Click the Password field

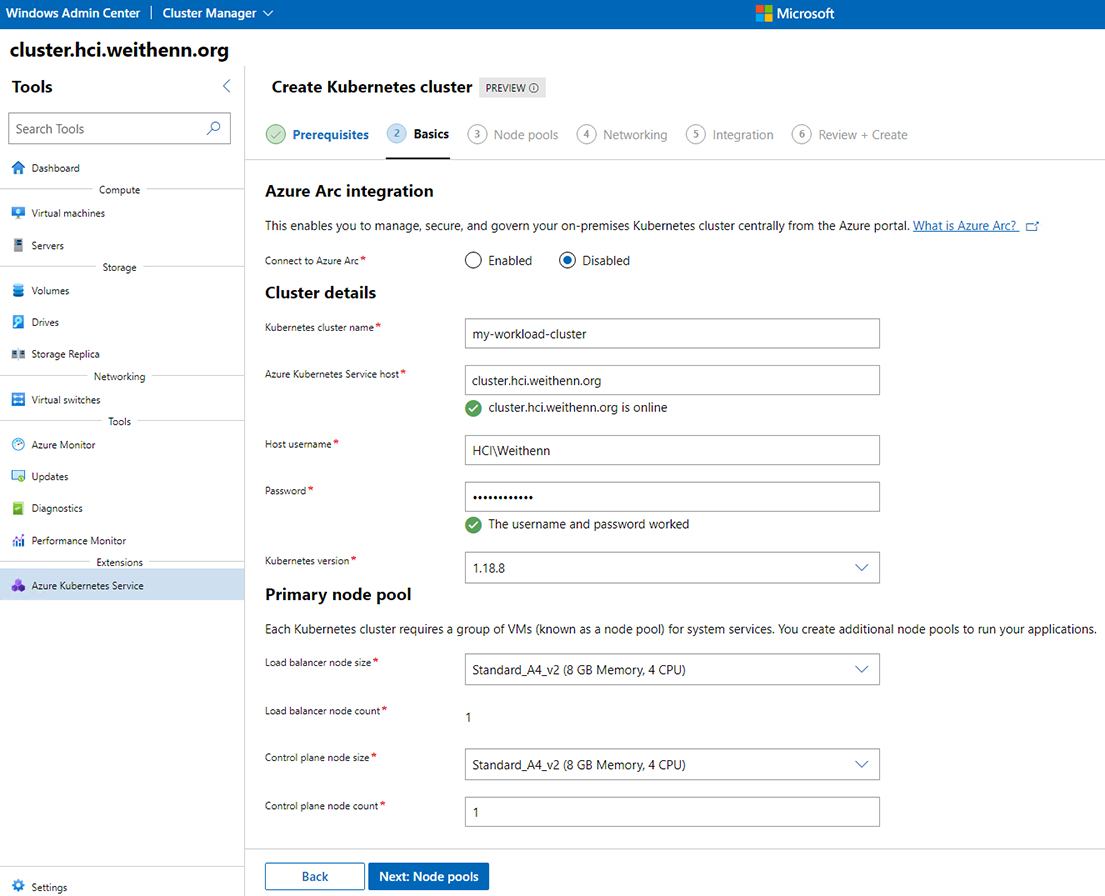672,496
